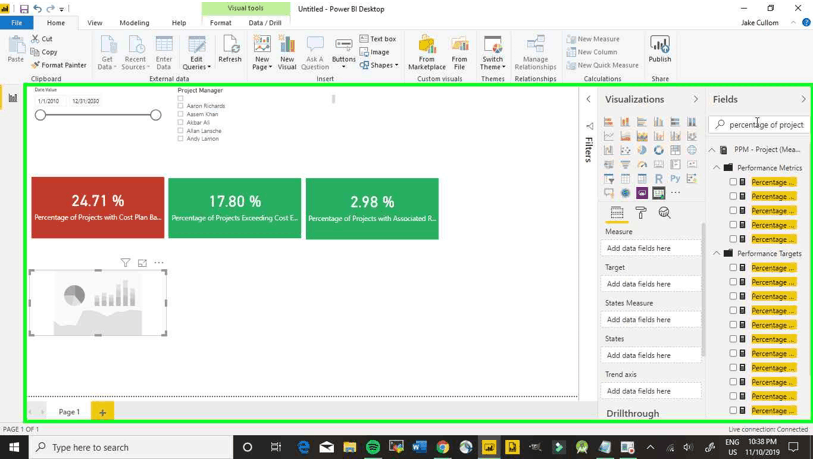Viewport: 815px width, 461px height.
Task: Undo the last action
Action: 37,9
